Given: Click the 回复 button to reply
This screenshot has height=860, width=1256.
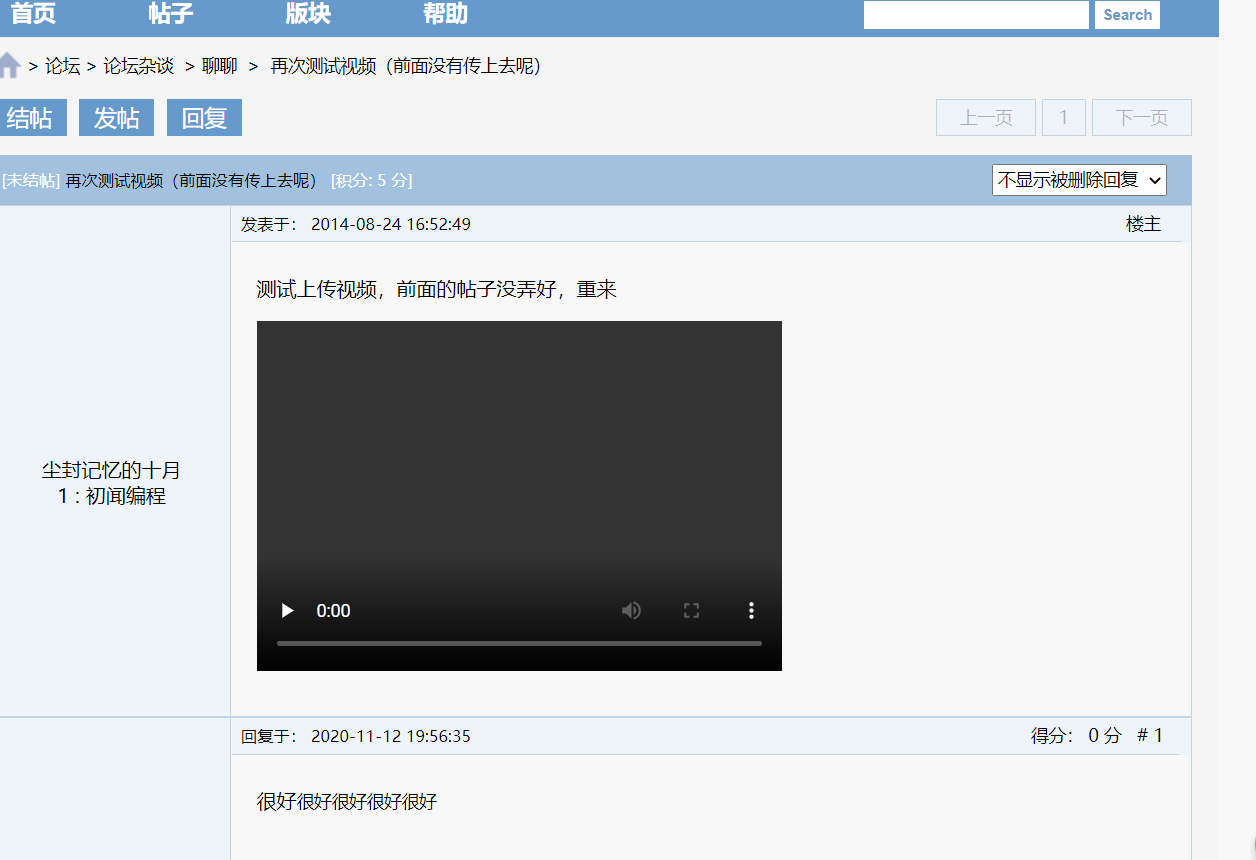Looking at the screenshot, I should click(203, 117).
